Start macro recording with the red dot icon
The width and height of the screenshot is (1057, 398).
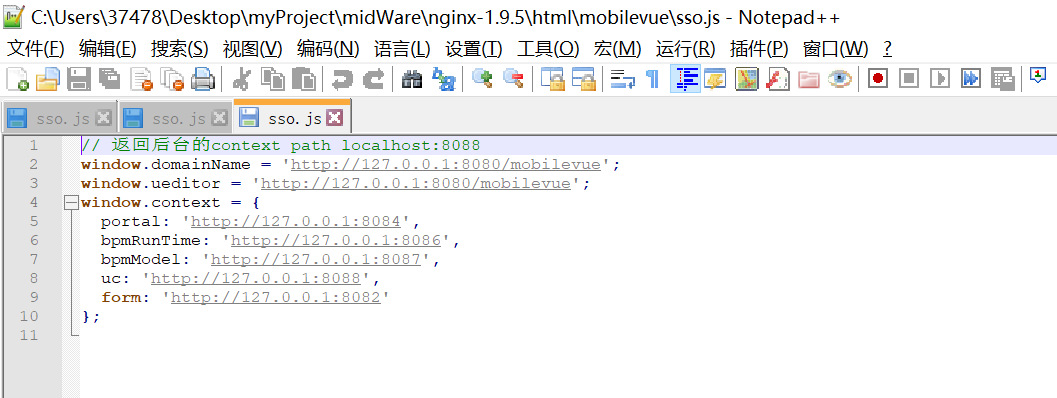pos(878,79)
